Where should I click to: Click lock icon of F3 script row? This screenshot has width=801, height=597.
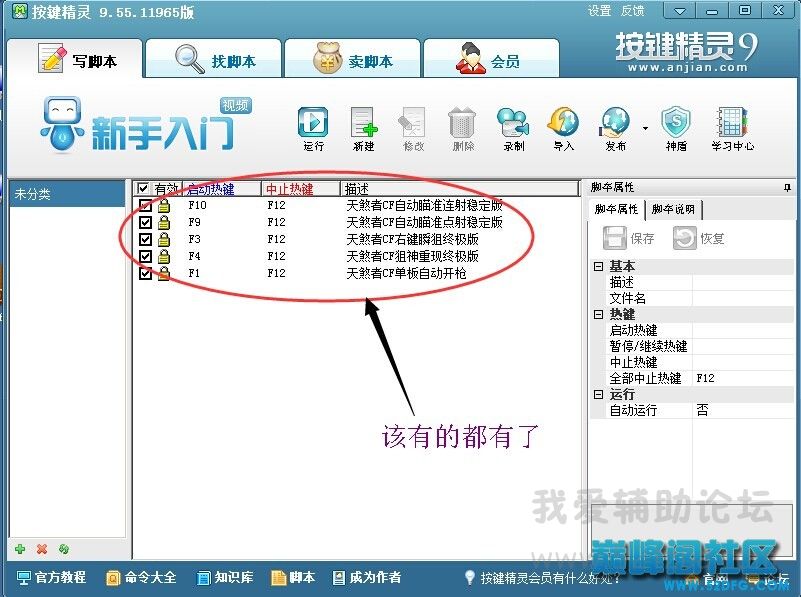tap(163, 239)
